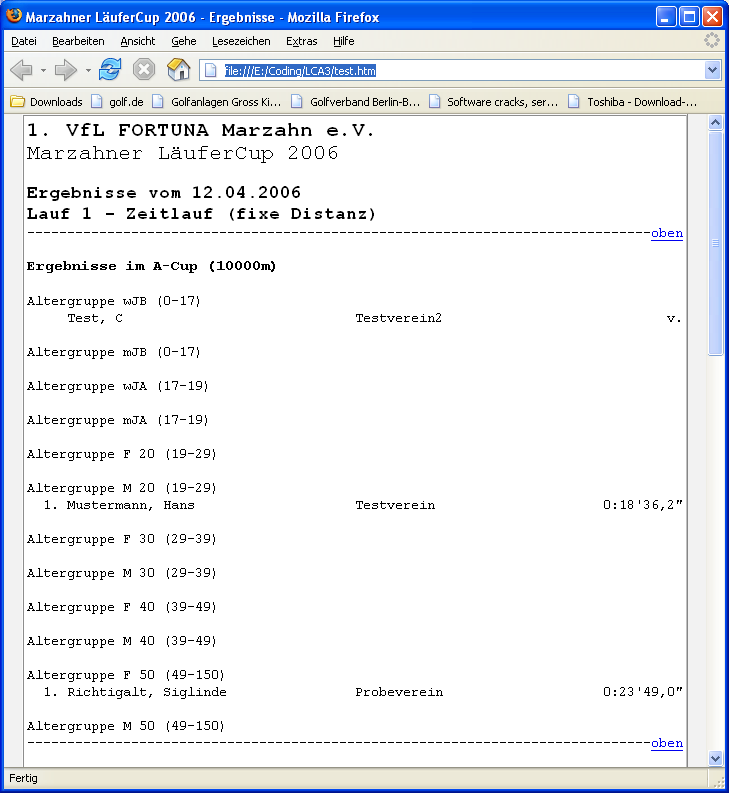Open the Hilfe menu
Screen dimensions: 729x793
(x=344, y=41)
